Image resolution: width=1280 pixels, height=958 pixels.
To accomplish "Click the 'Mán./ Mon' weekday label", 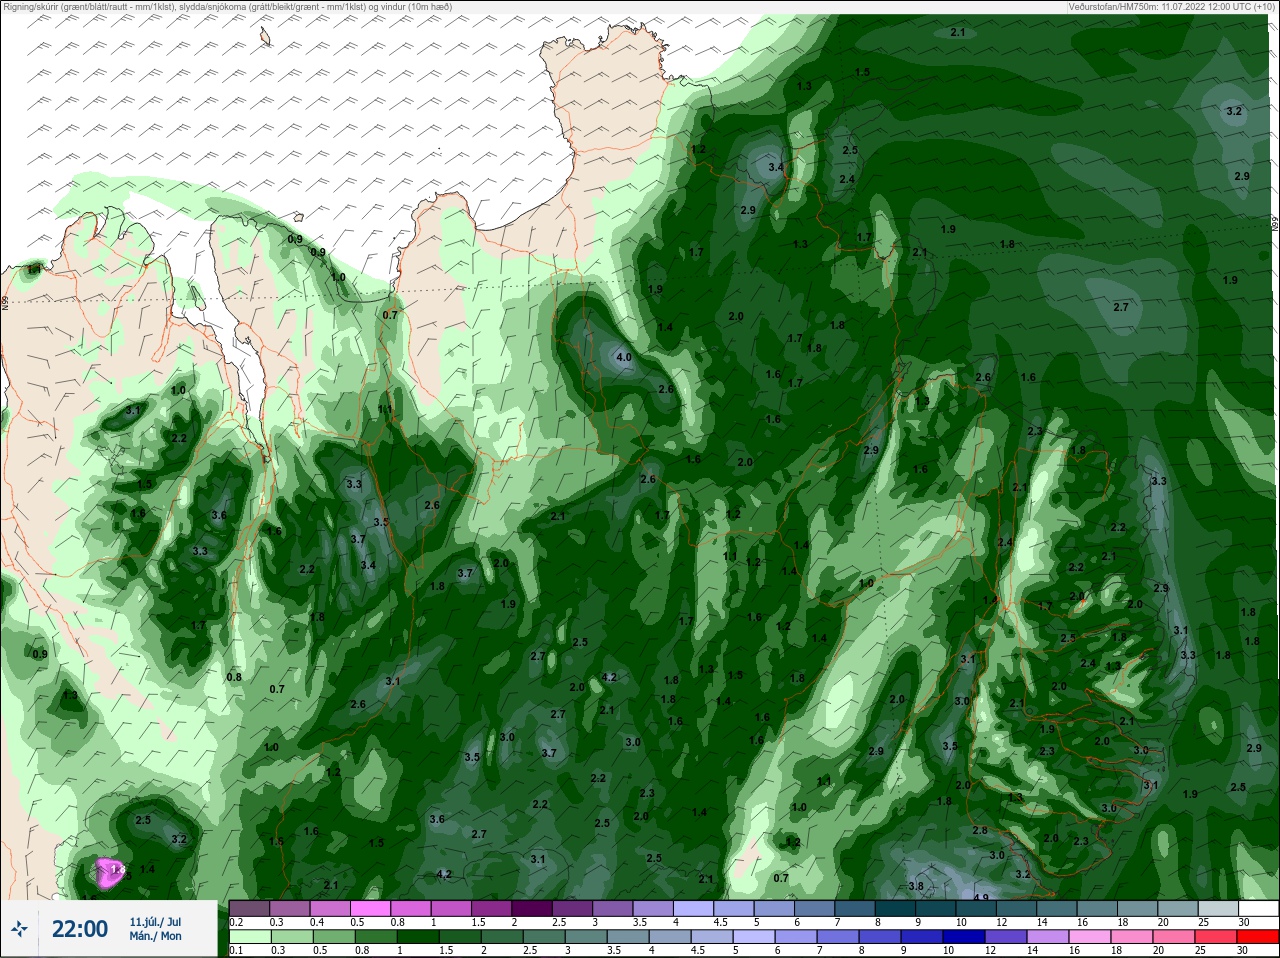I will click(x=155, y=937).
